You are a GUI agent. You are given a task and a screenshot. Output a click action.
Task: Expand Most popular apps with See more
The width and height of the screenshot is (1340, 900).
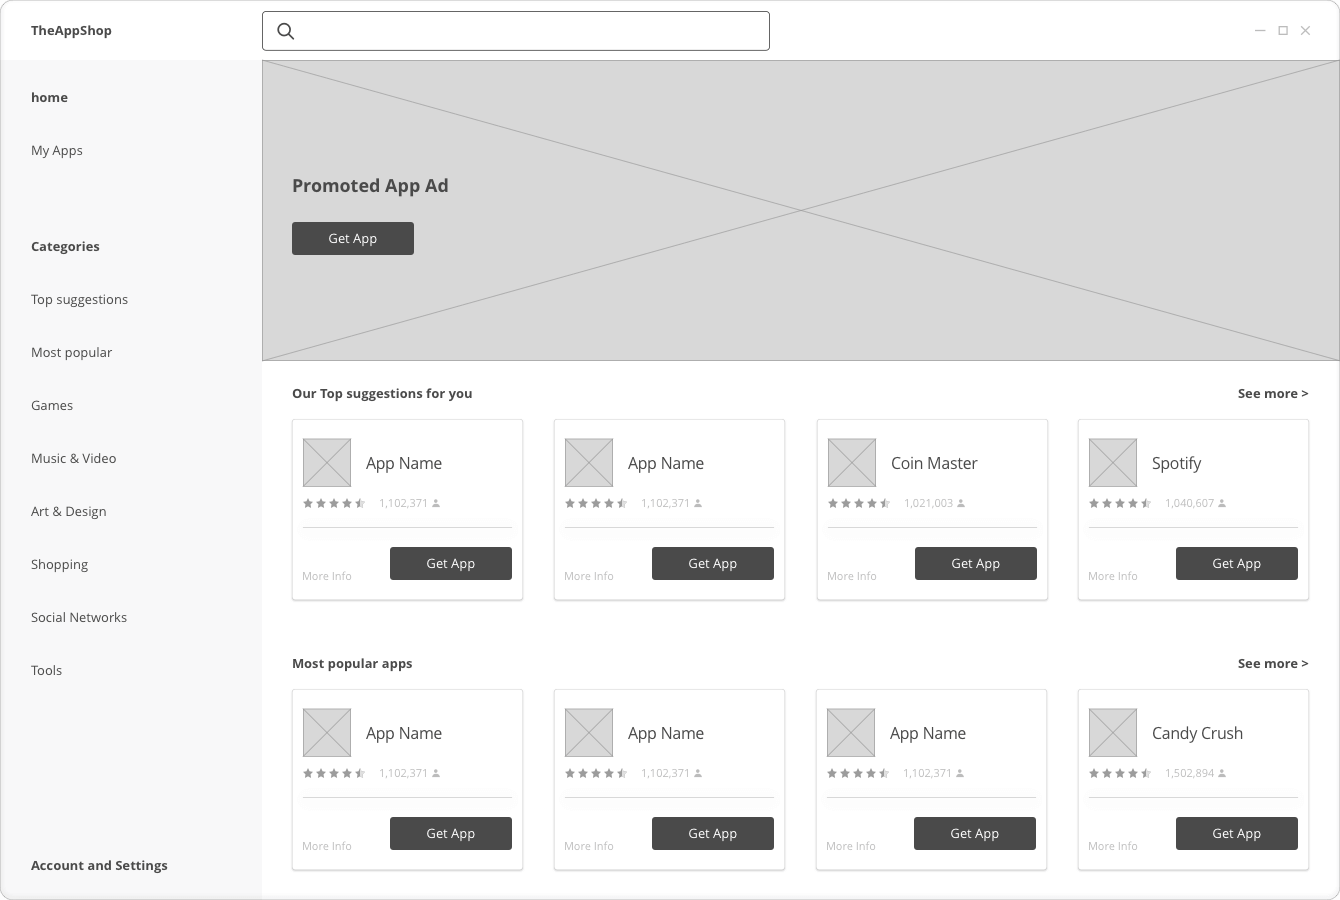click(1272, 663)
